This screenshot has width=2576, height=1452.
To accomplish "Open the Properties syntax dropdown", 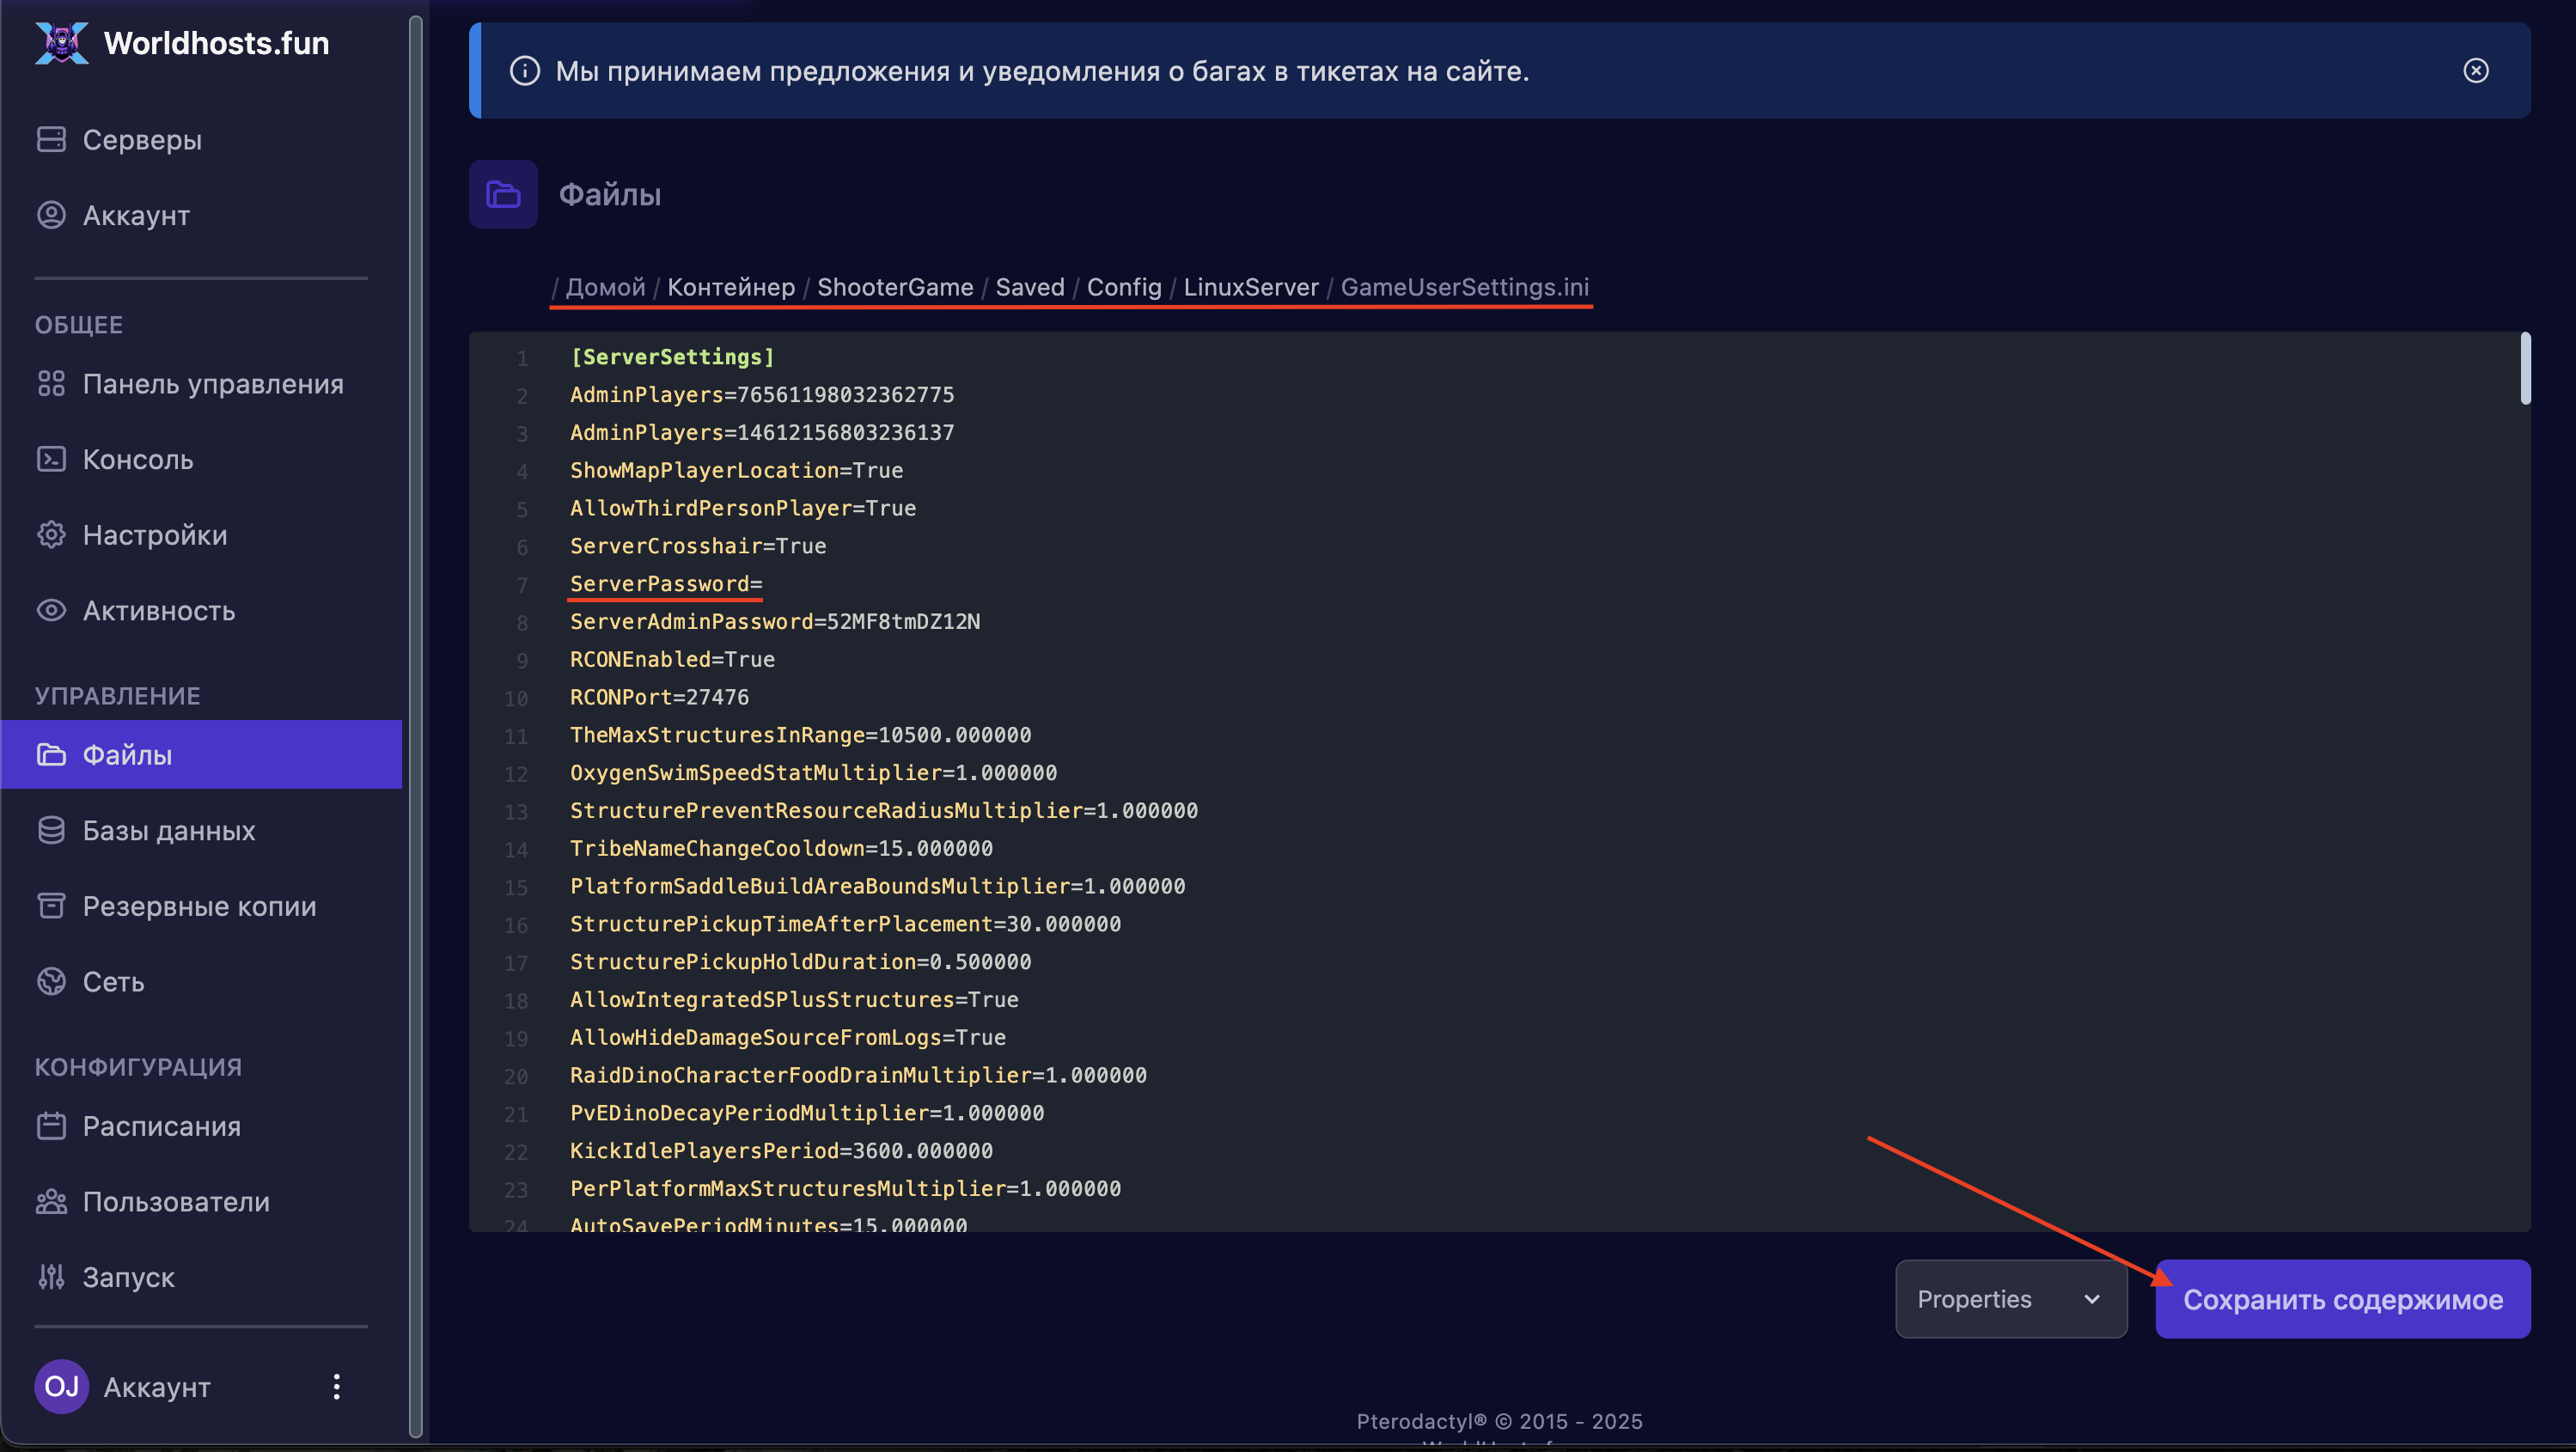I will click(2010, 1299).
